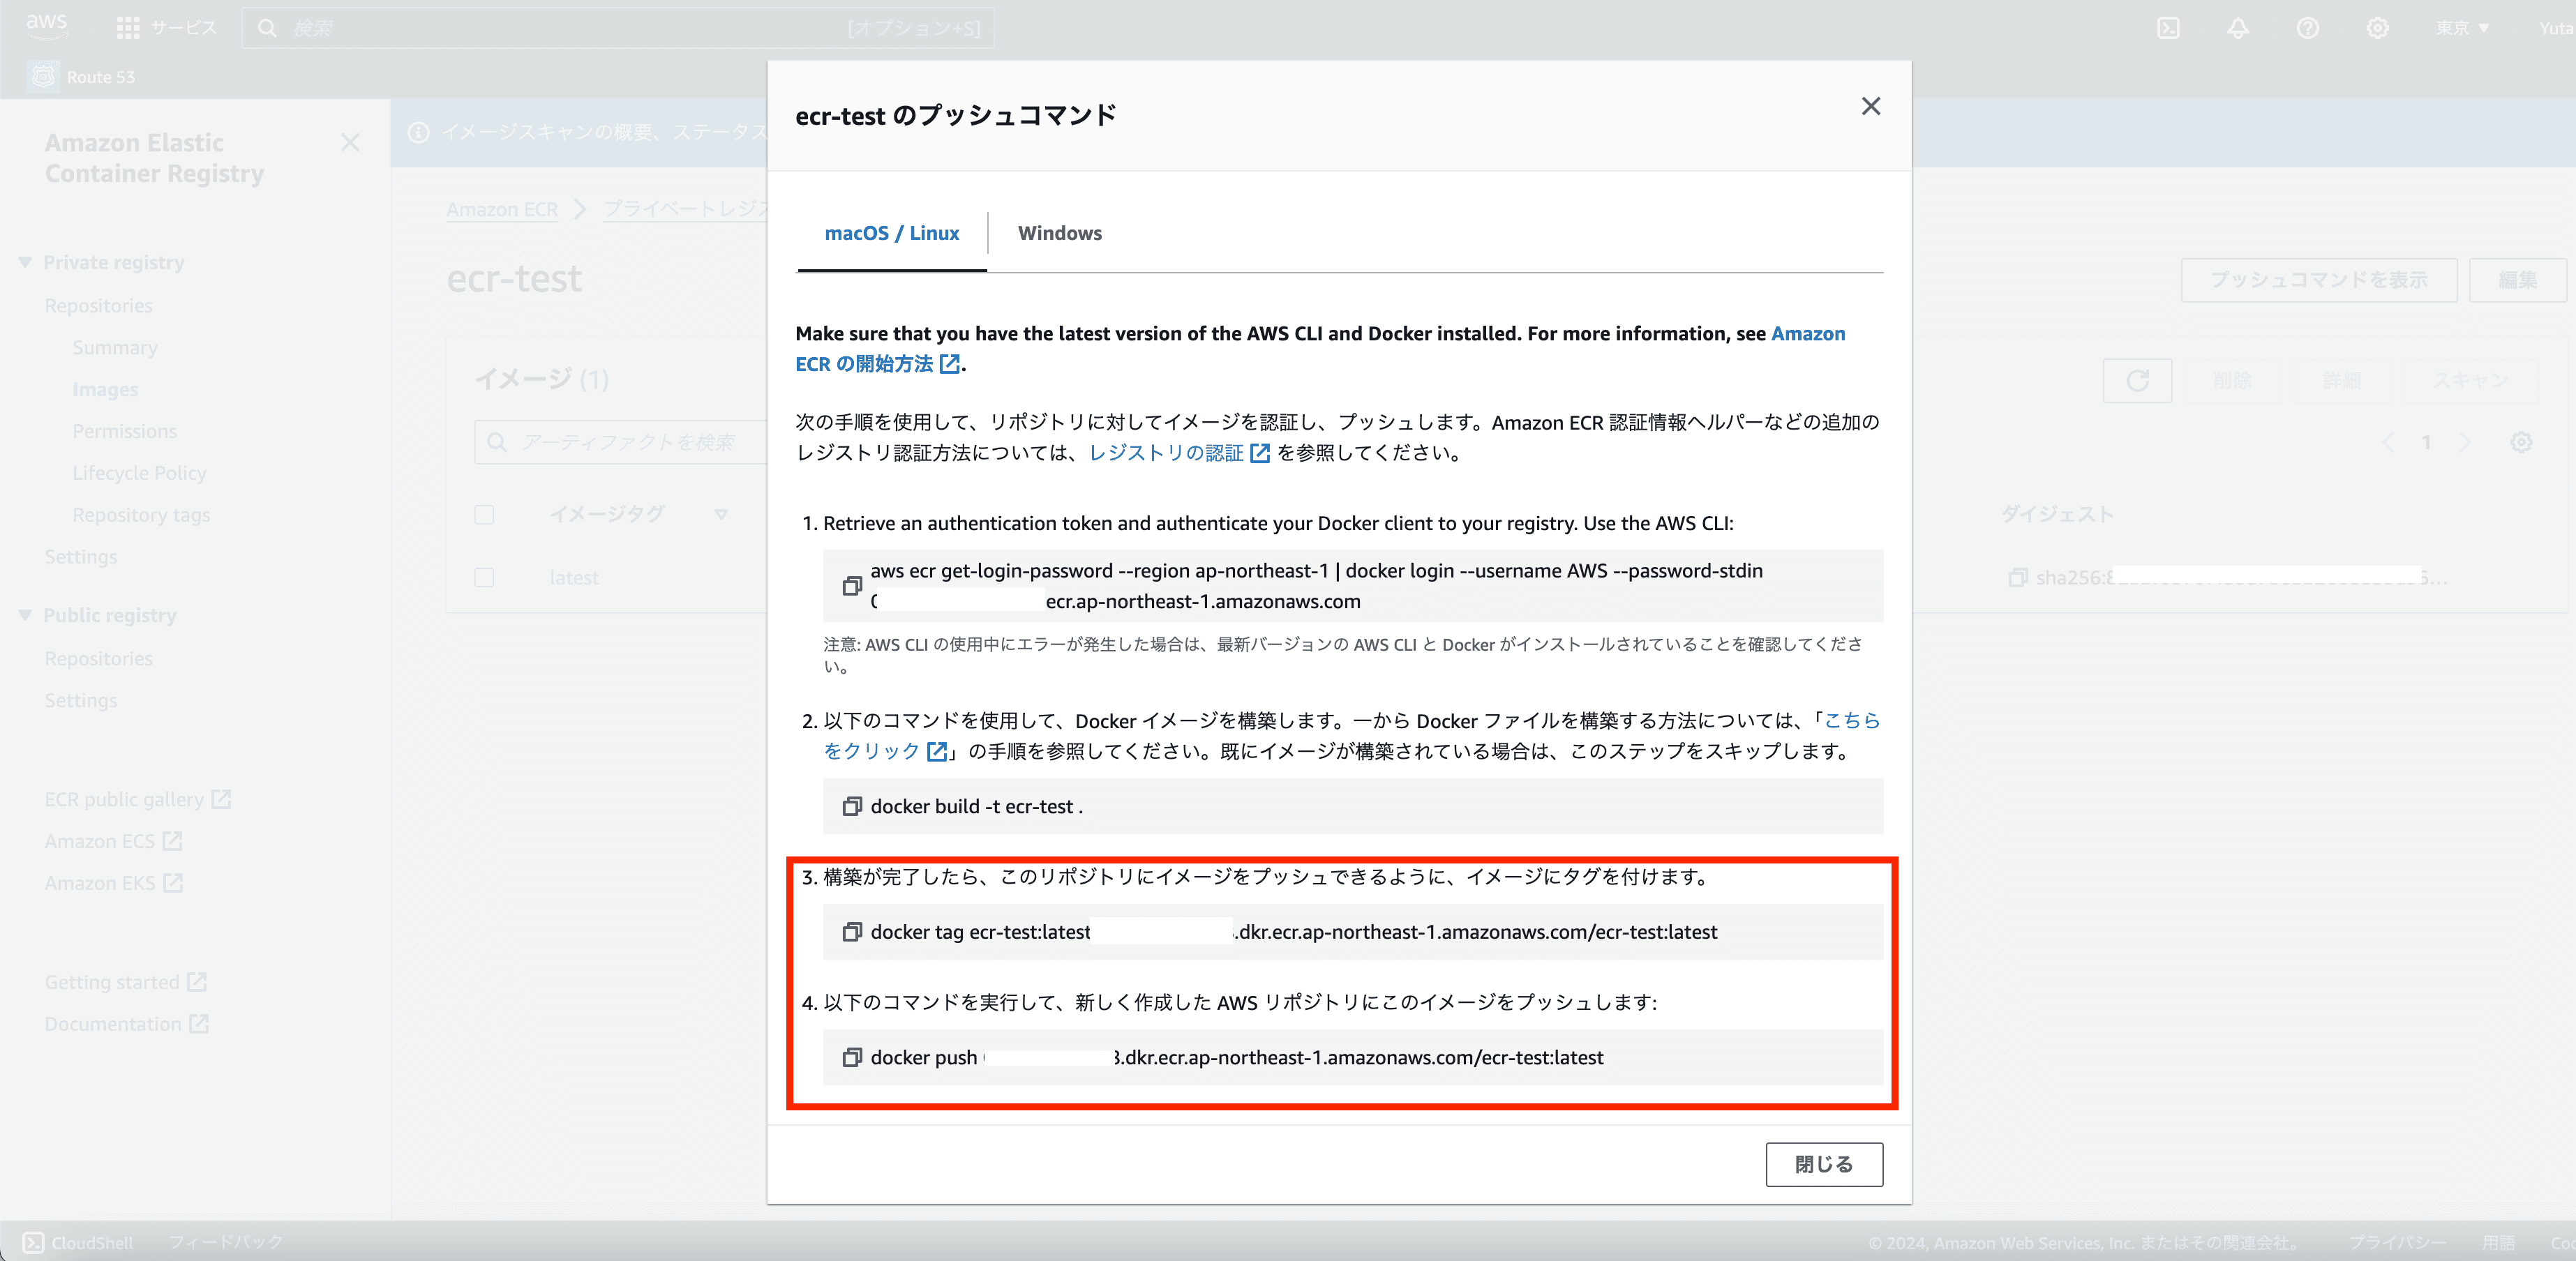2576x1261 pixels.
Task: Close the push commands dialog with X
Action: pos(1871,106)
